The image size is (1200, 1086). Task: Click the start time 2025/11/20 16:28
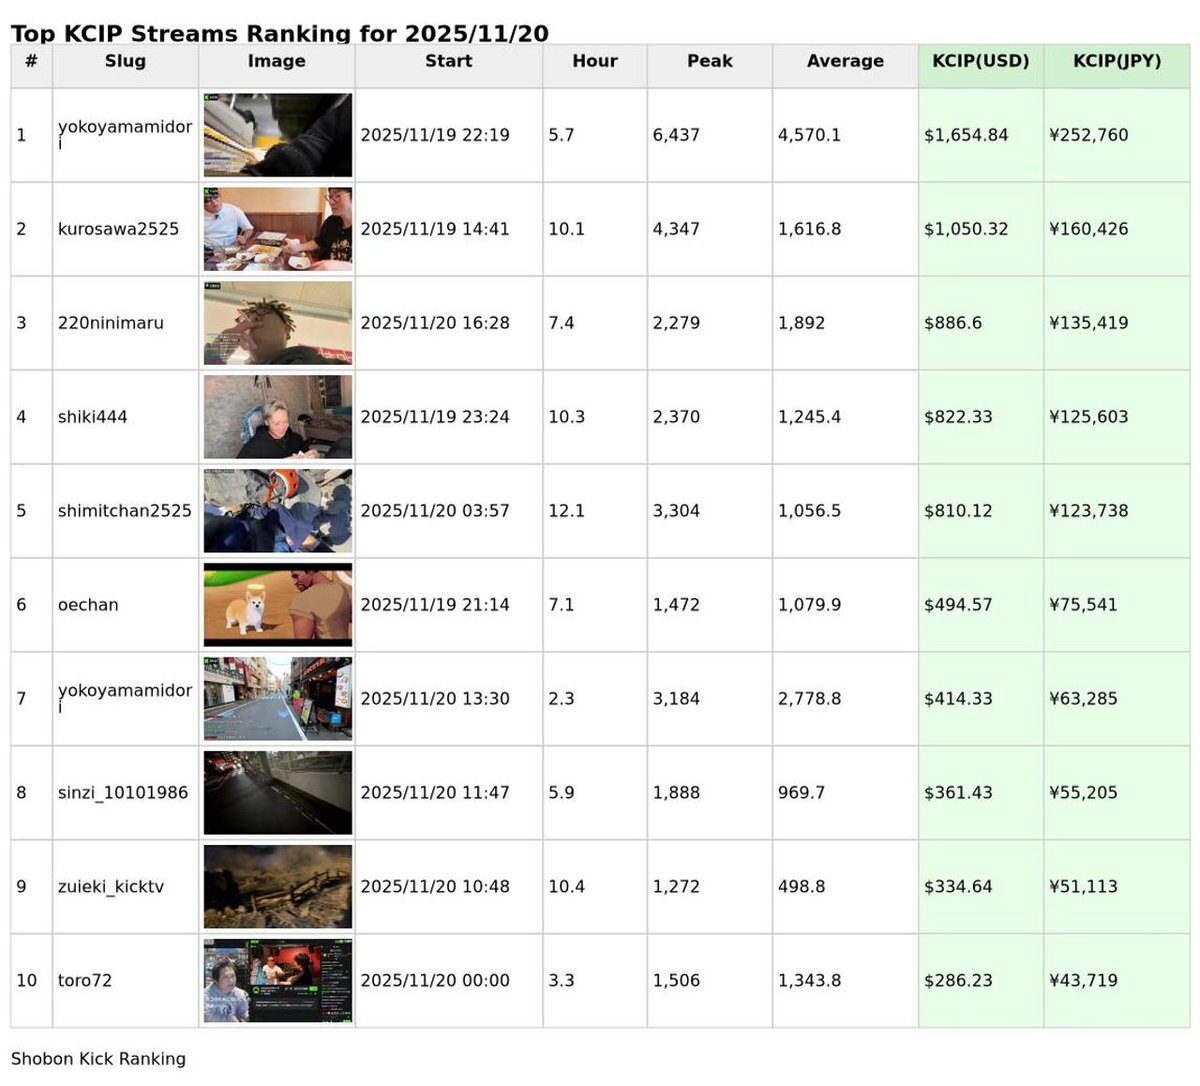click(435, 323)
